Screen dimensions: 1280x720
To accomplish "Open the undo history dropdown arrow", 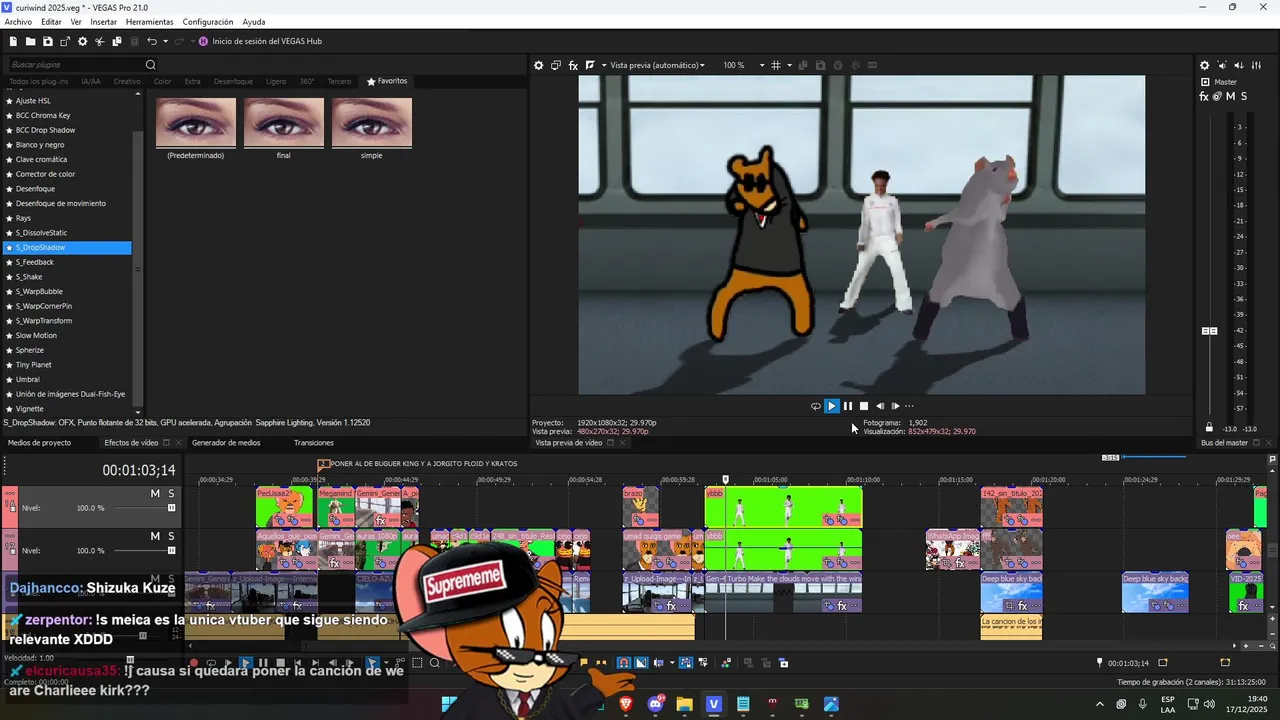I will point(164,41).
